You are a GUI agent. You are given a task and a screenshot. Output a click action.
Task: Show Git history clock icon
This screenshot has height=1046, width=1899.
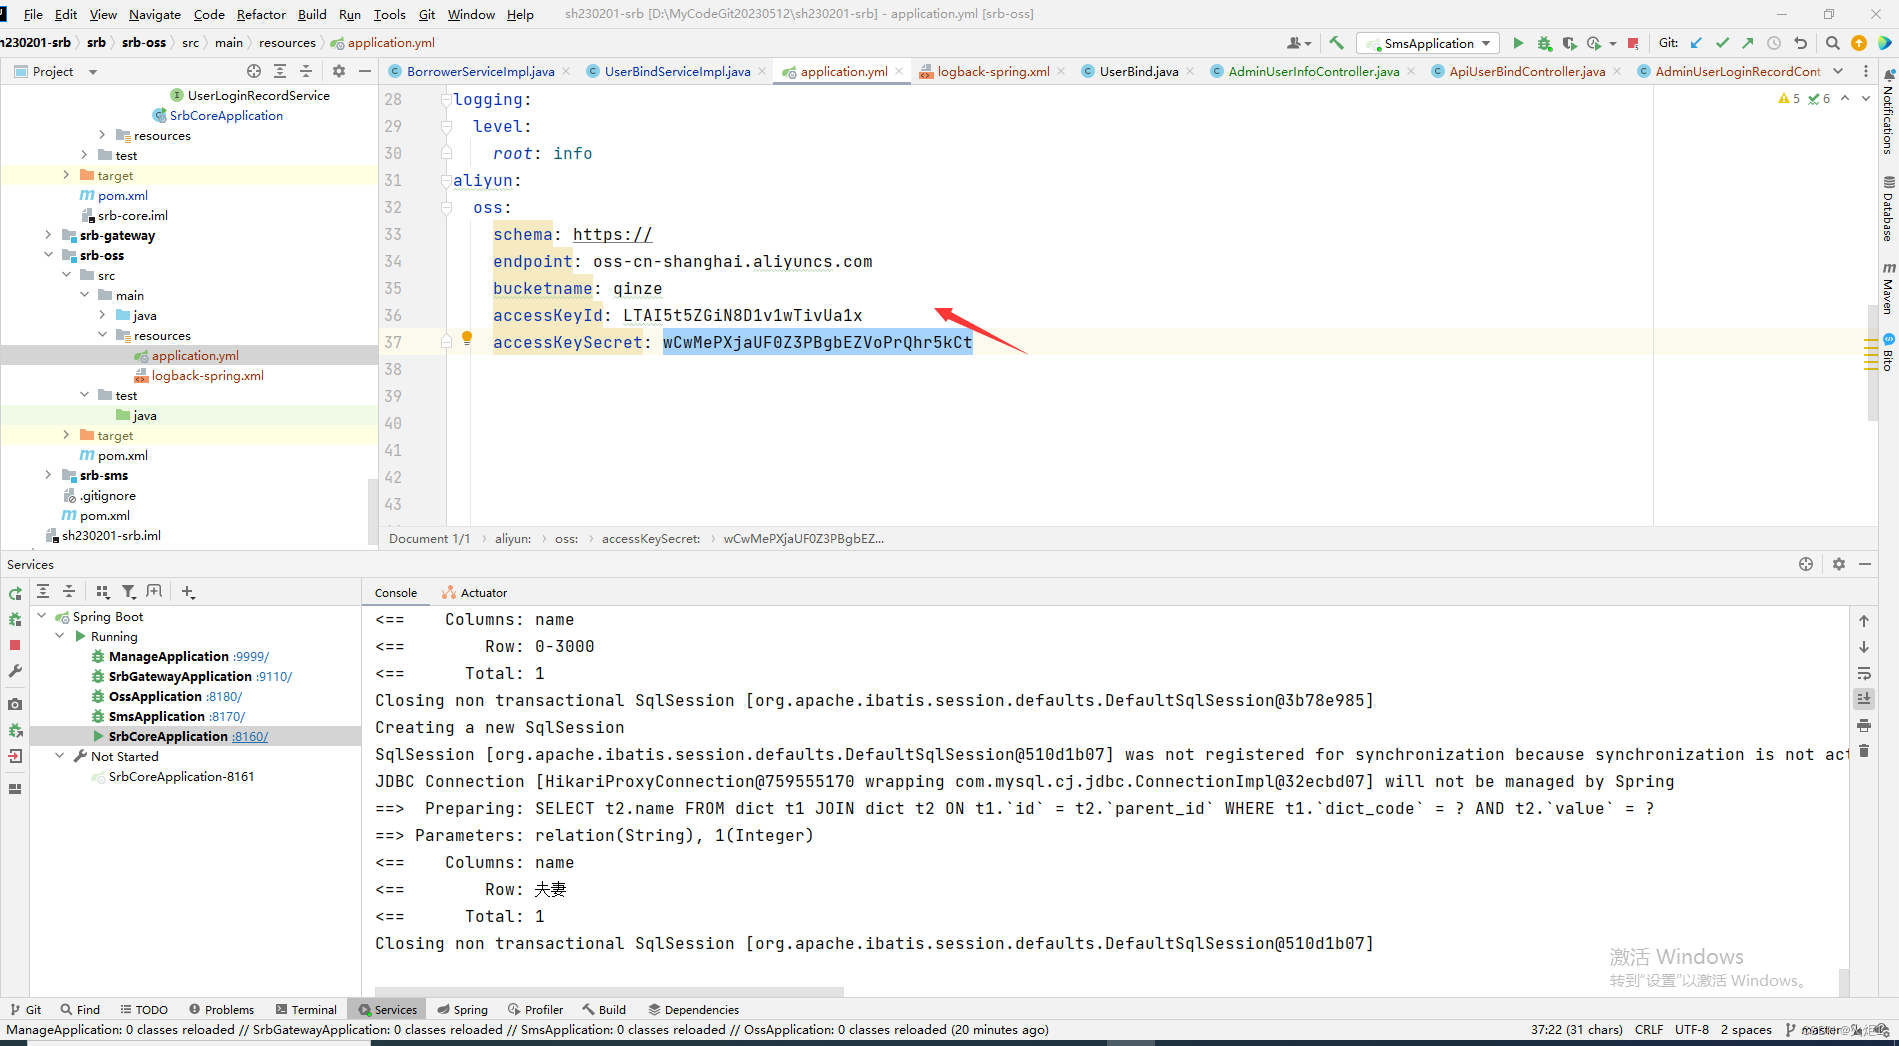click(1774, 43)
